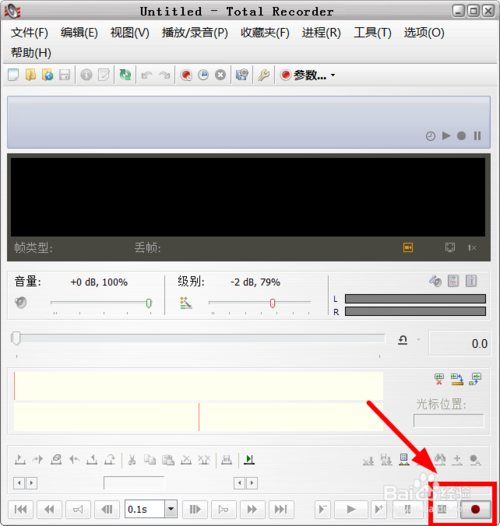Image resolution: width=500 pixels, height=526 pixels.
Task: Click the sound-source icon above the level meters
Action: pyautogui.click(x=435, y=281)
